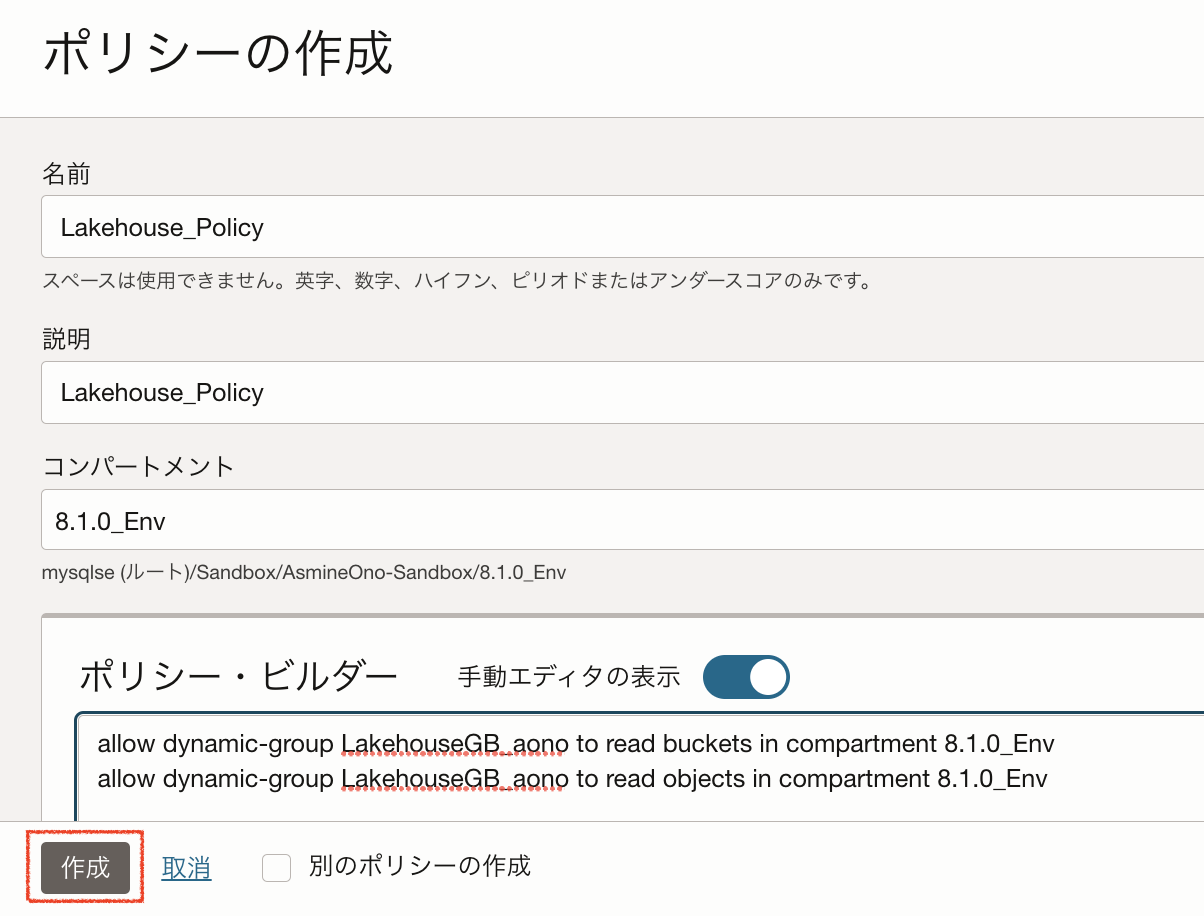Click the underlined LakehouseGB_aono in first statement
This screenshot has height=916, width=1204.
[x=454, y=744]
